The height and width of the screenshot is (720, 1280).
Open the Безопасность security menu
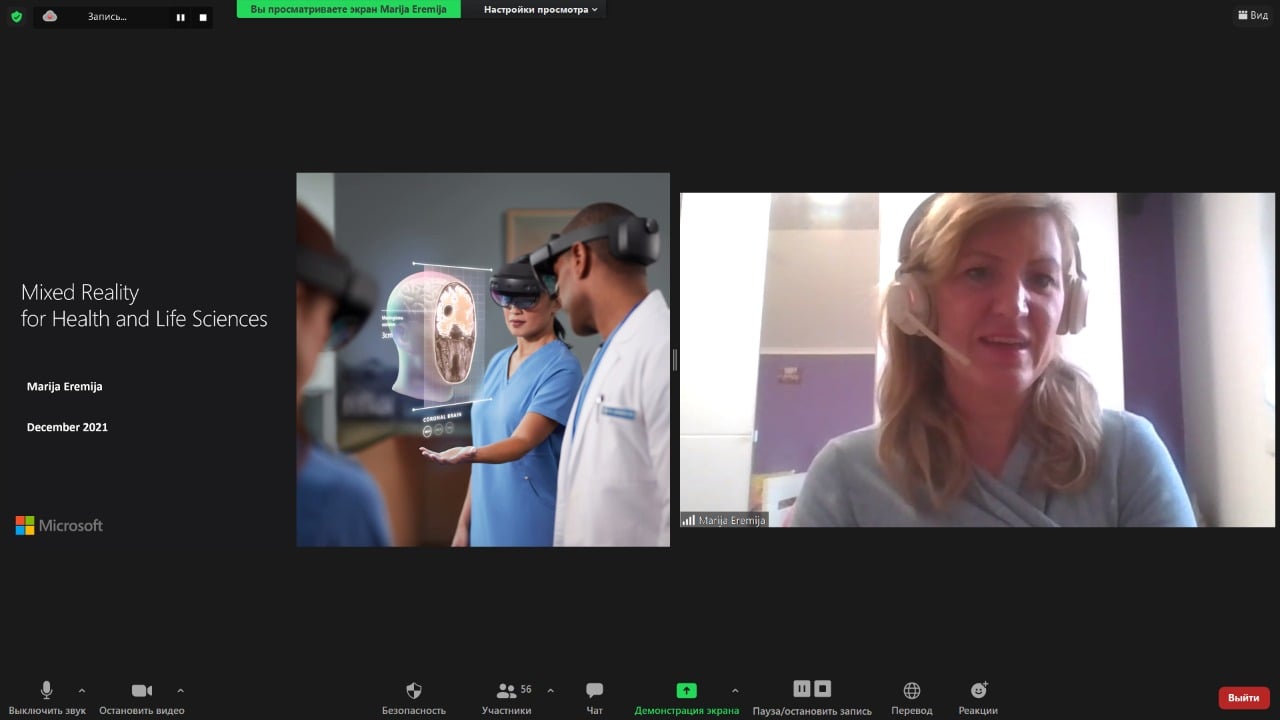(x=413, y=691)
